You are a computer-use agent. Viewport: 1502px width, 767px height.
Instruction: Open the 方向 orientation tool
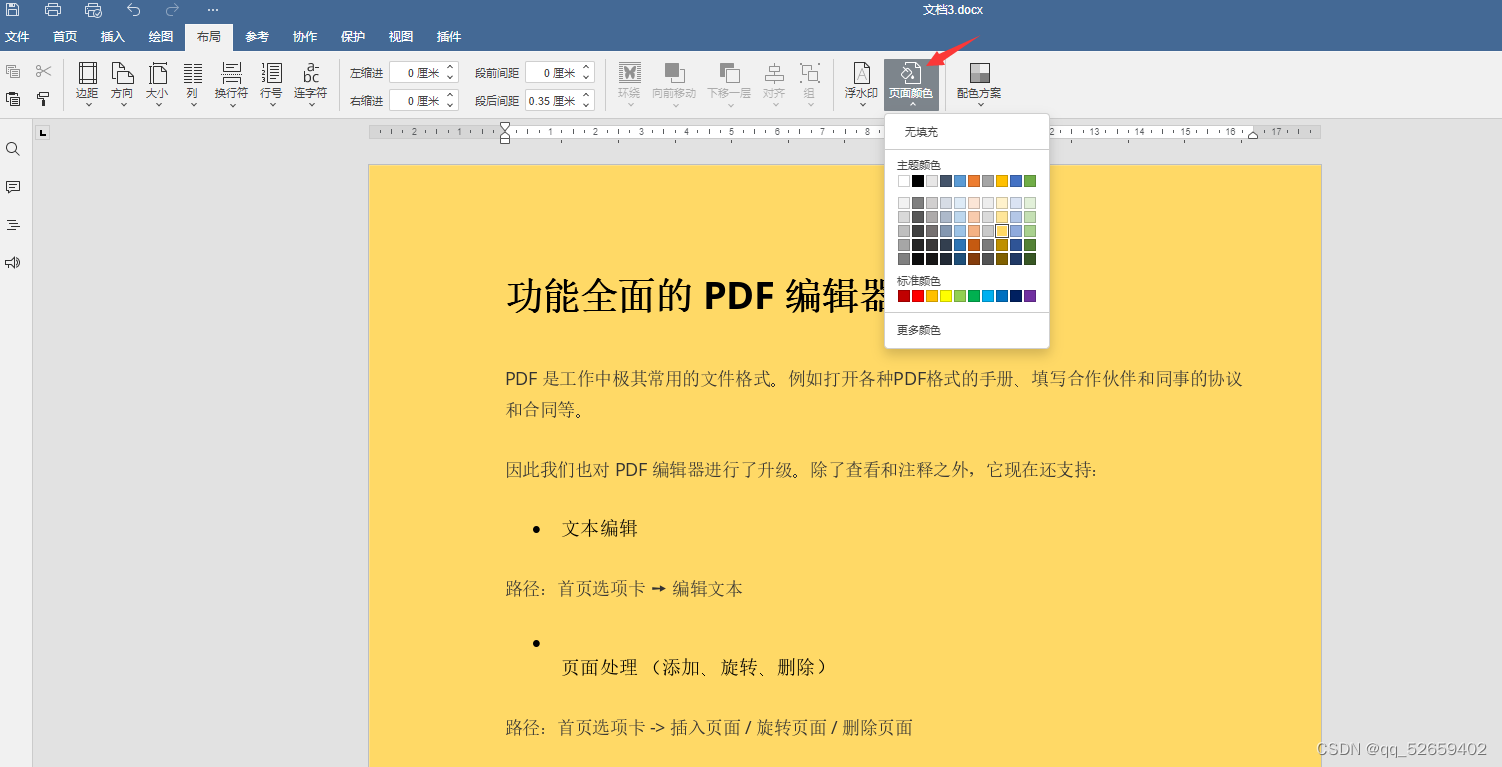tap(122, 83)
